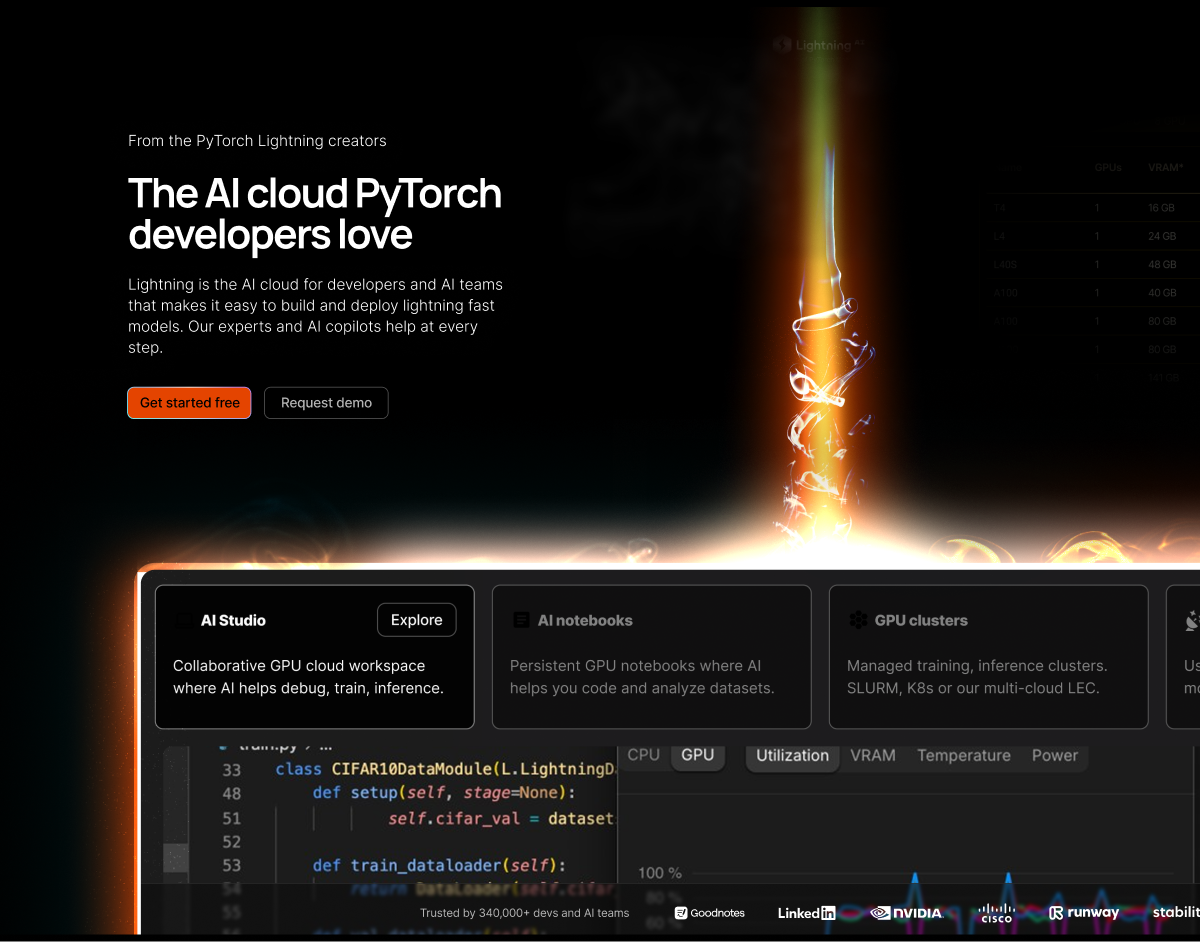1200x942 pixels.
Task: Switch to the CPU tab
Action: click(643, 755)
